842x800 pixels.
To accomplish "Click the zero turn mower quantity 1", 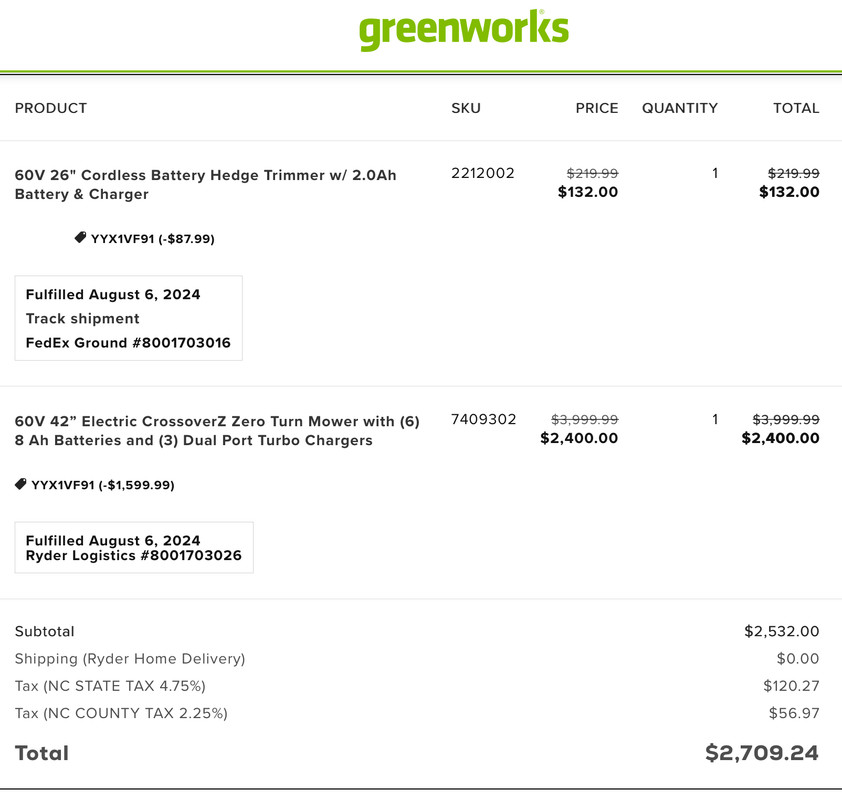I will pos(715,419).
